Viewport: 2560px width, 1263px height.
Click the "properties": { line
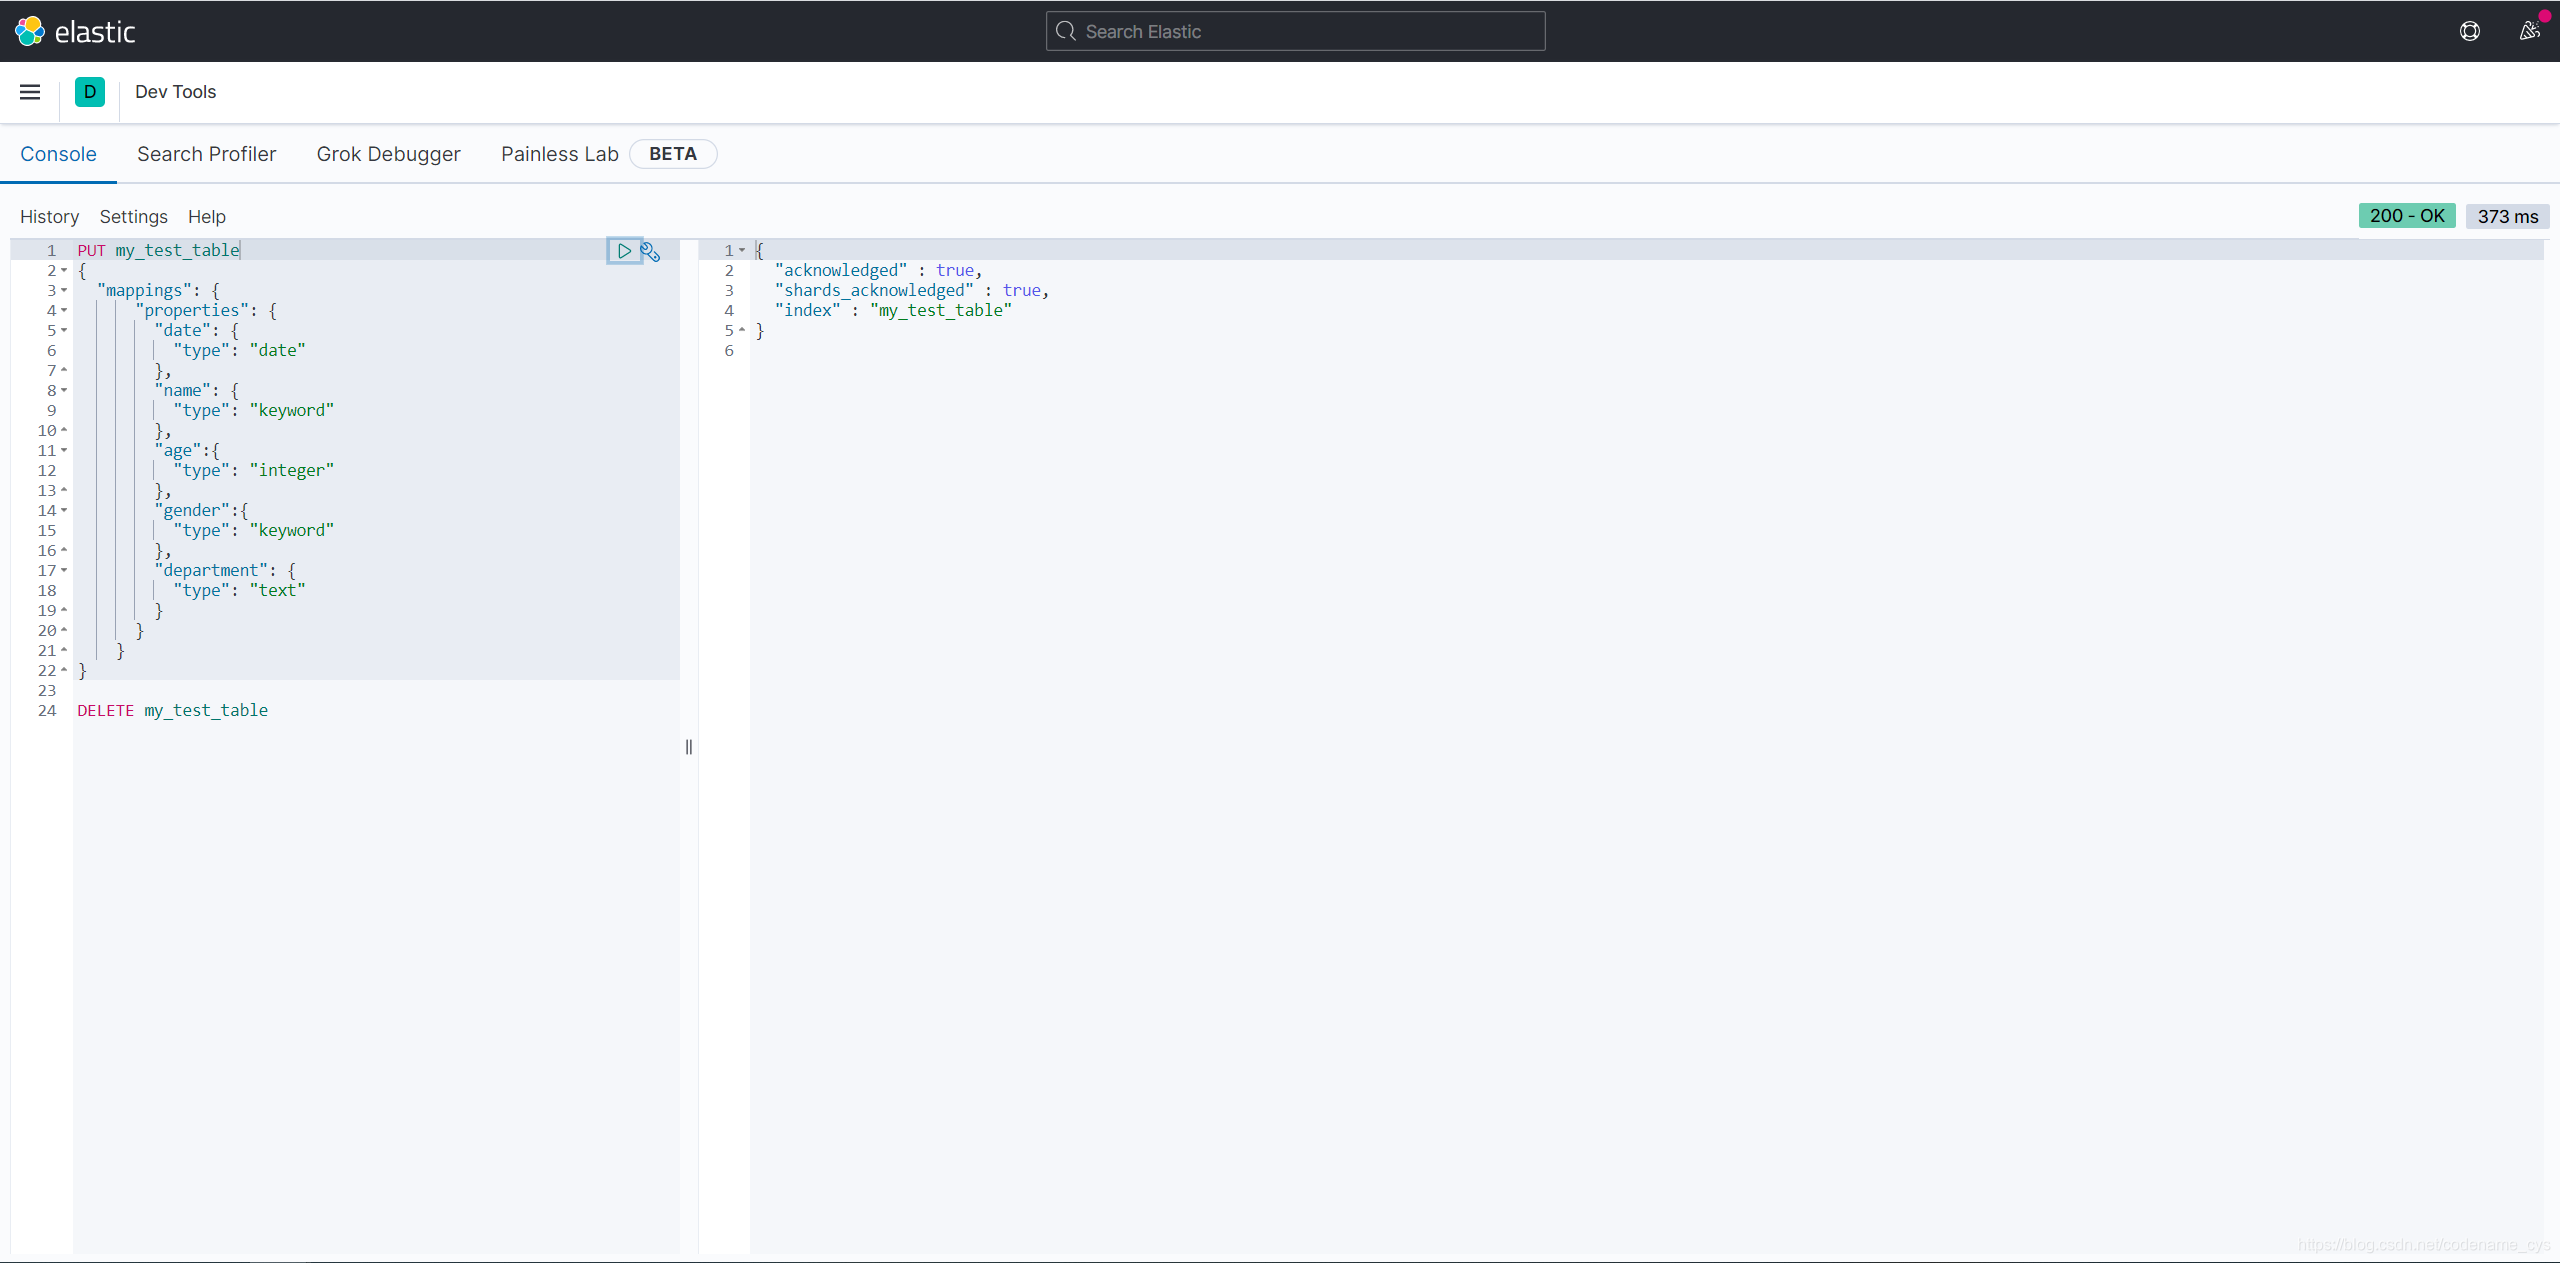206,310
